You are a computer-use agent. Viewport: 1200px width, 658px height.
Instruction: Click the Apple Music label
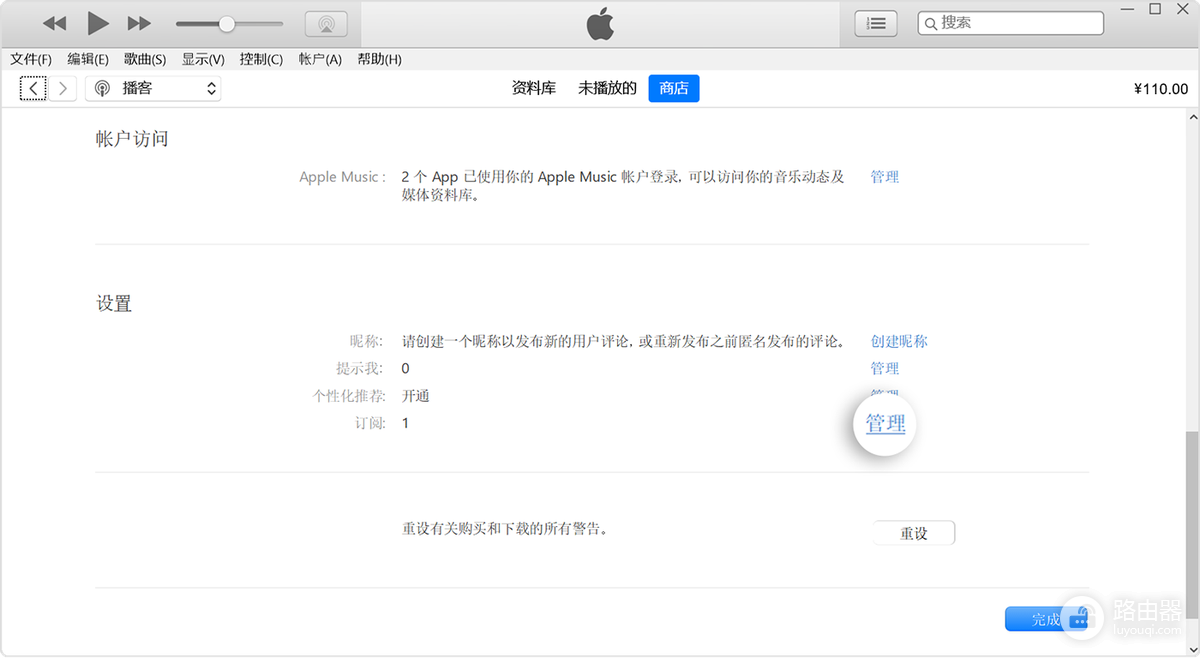pos(342,177)
